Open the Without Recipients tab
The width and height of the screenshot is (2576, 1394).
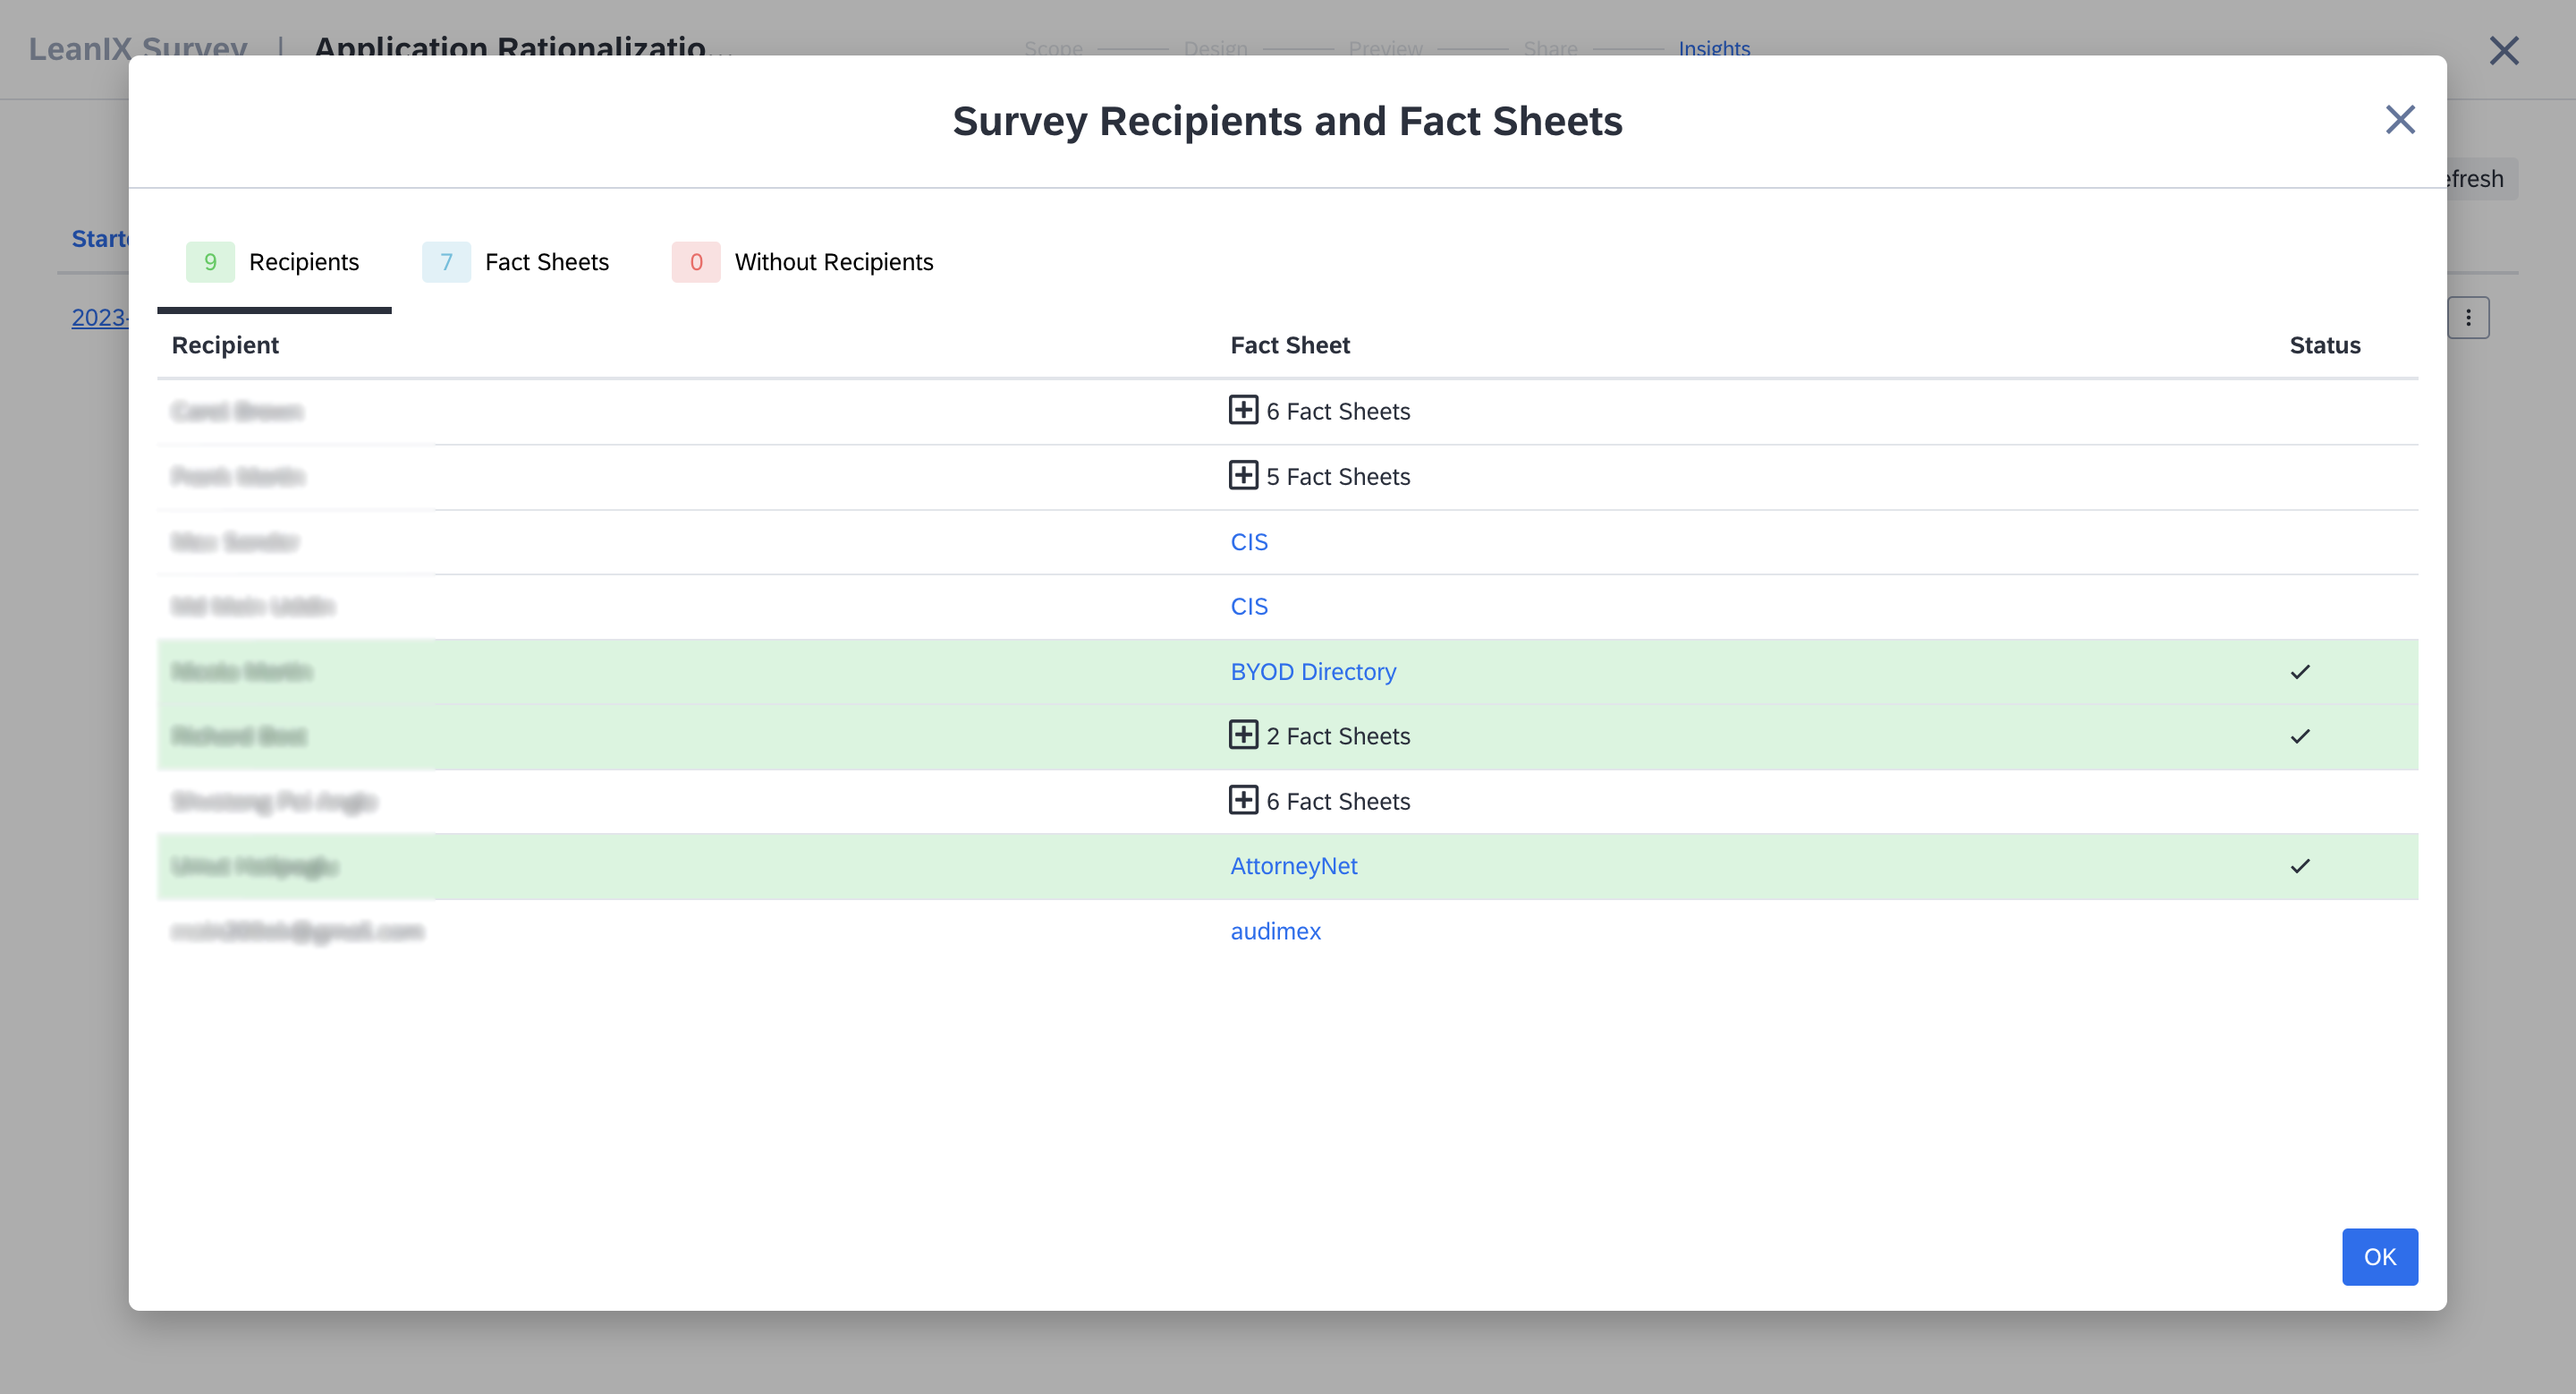(x=833, y=262)
